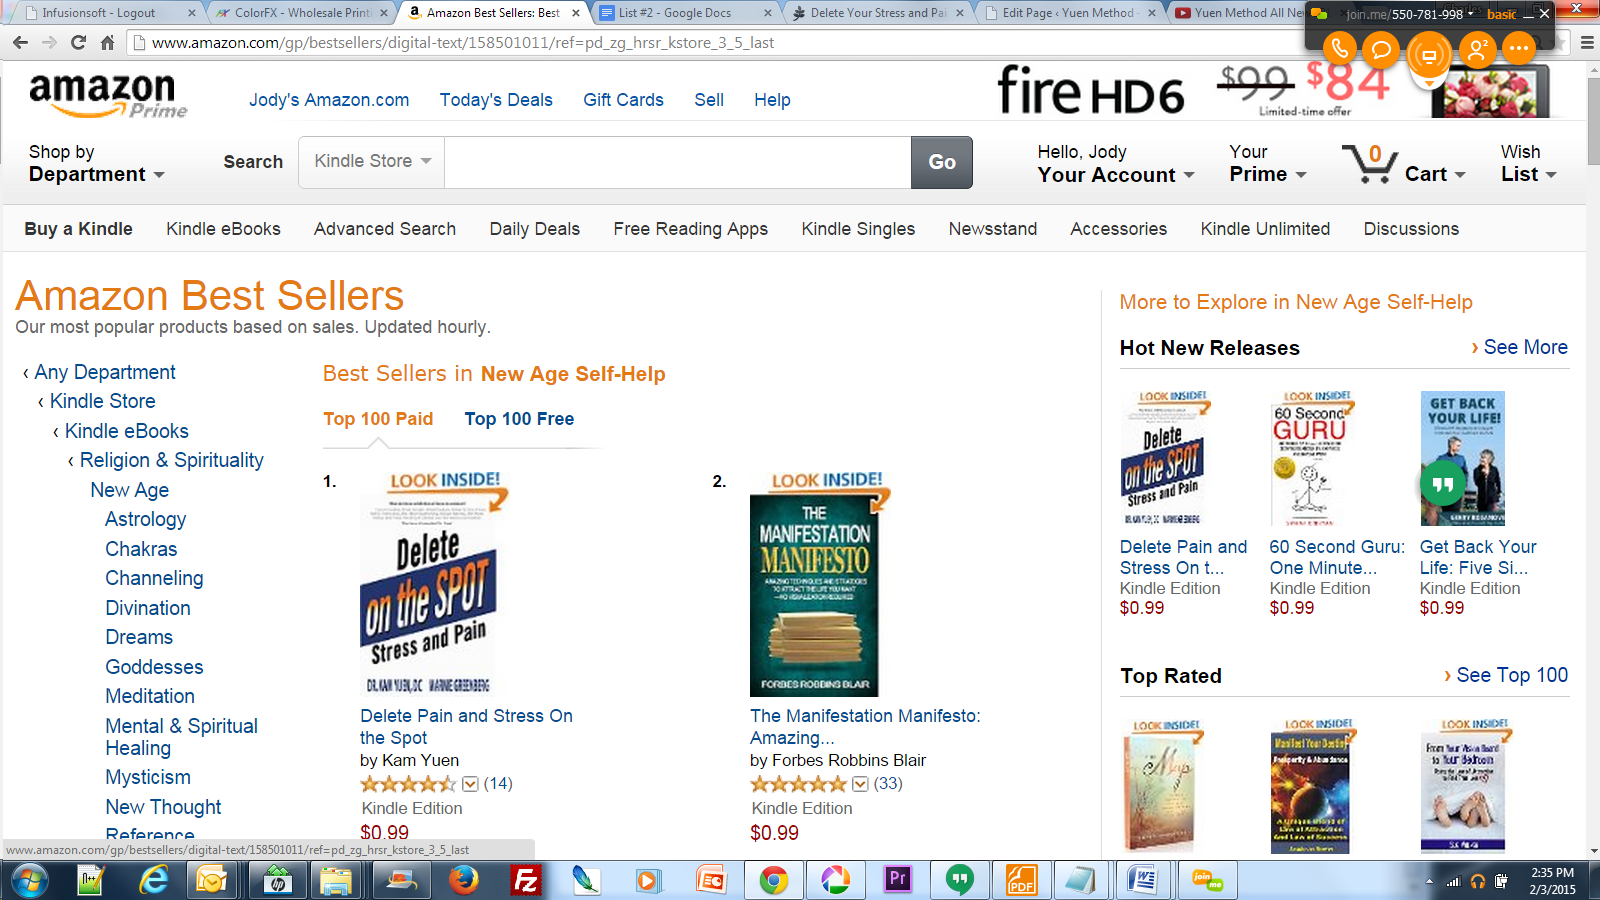
Task: Open FileZilla from the taskbar
Action: pyautogui.click(x=524, y=881)
